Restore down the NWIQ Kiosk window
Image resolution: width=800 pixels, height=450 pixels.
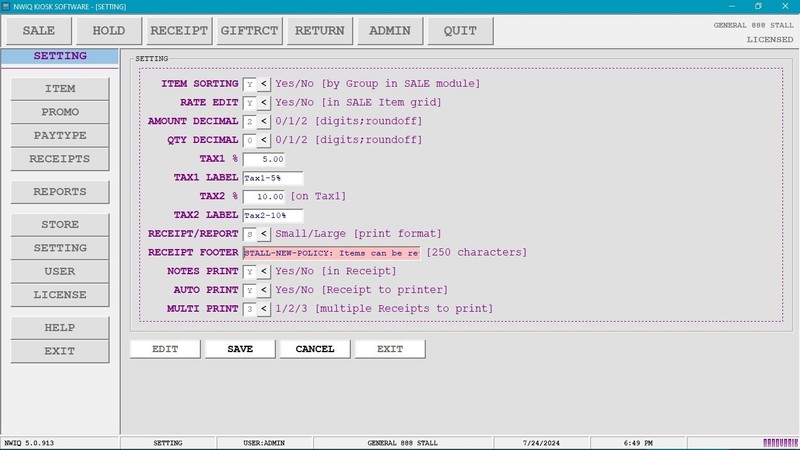click(758, 6)
